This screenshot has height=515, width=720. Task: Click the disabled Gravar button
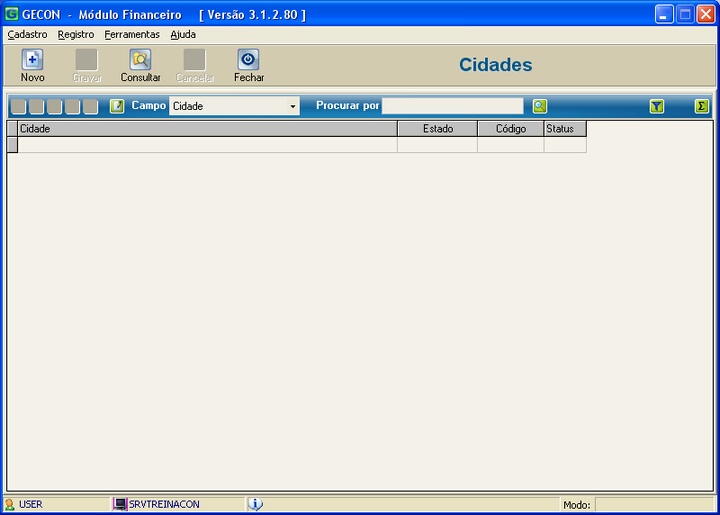point(87,65)
